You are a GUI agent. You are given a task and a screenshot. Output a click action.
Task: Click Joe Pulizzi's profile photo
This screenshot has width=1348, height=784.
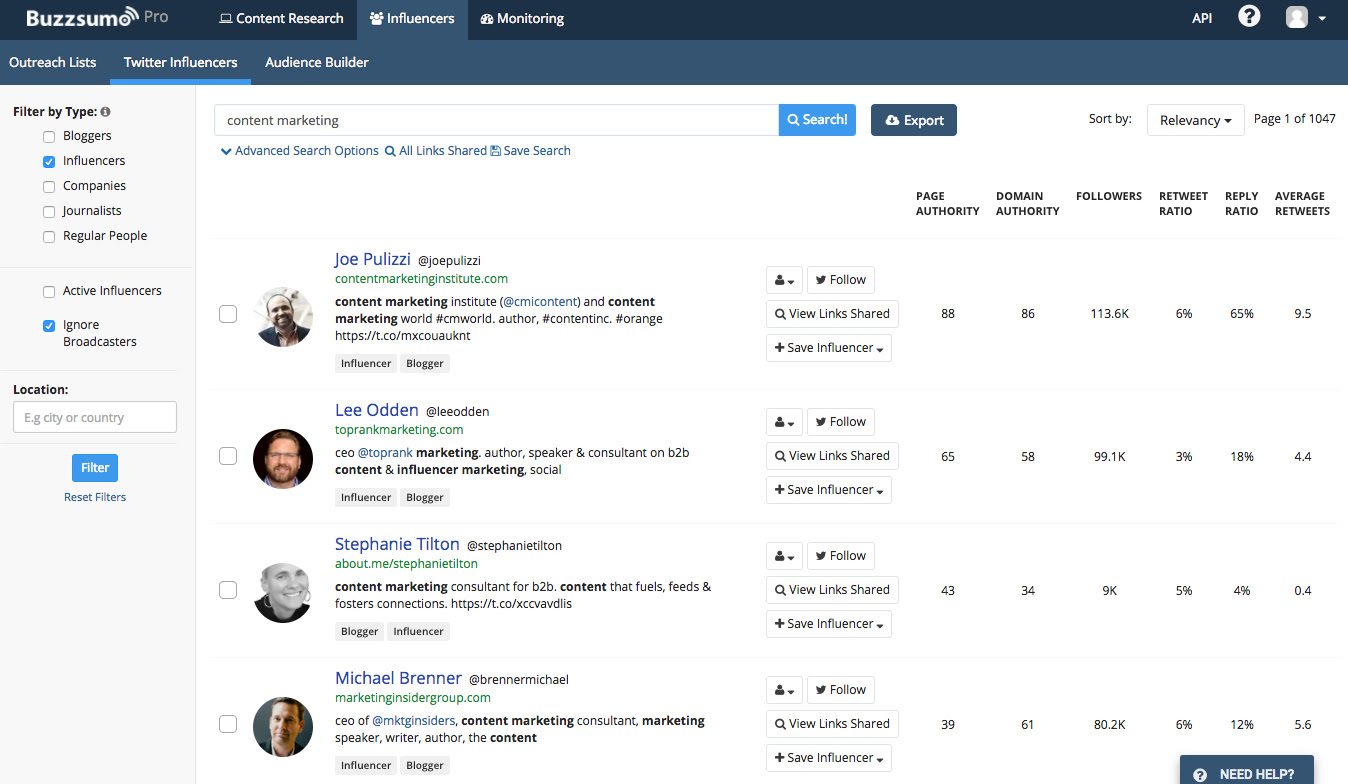[x=283, y=317]
